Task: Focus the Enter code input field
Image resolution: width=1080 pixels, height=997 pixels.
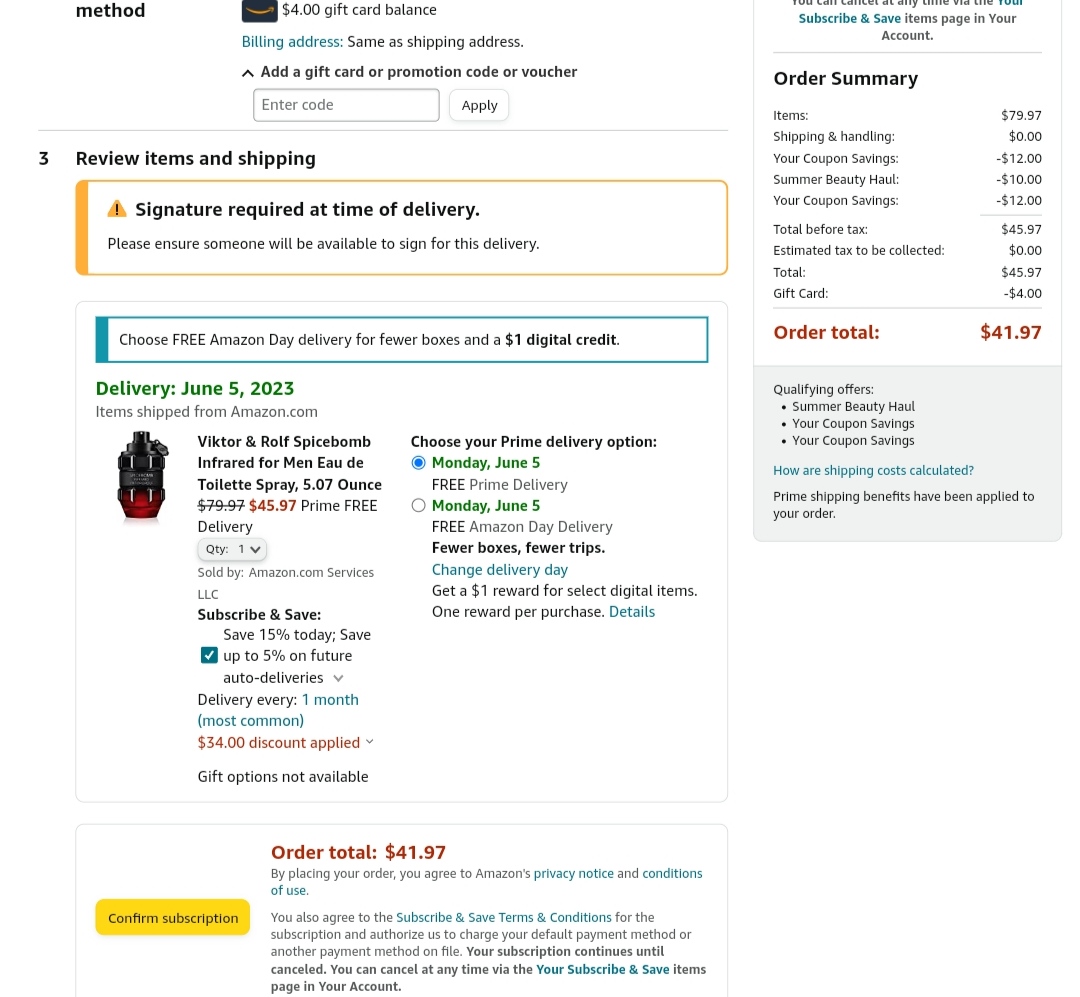Action: point(346,105)
